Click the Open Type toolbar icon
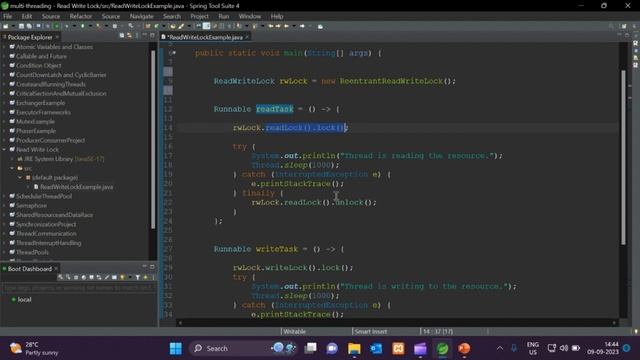This screenshot has width=640, height=360. point(173,26)
